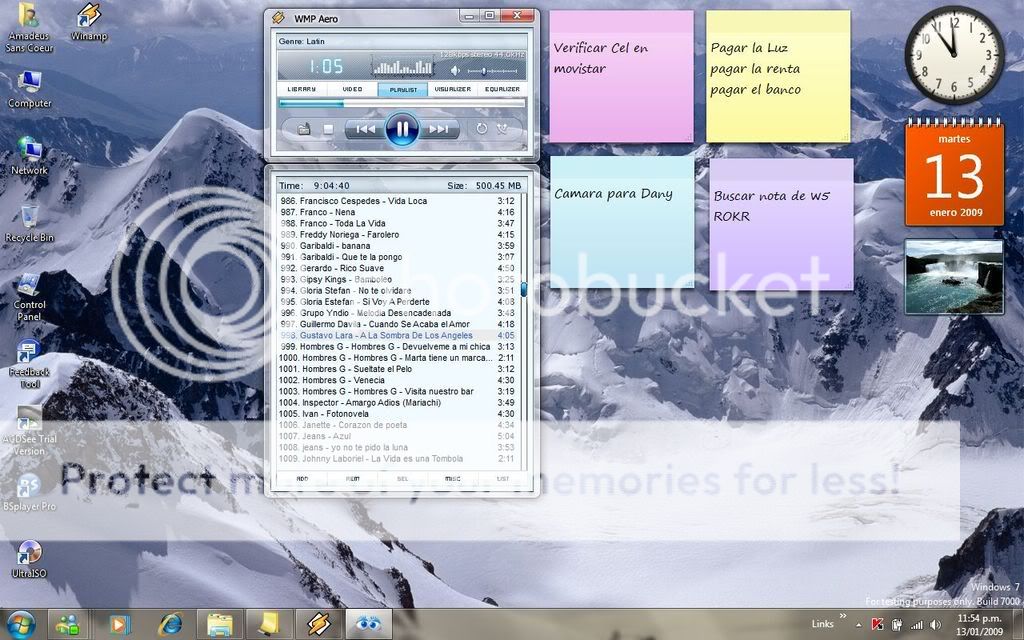Open the Sel playlist menu button
The image size is (1024, 640).
pos(403,479)
